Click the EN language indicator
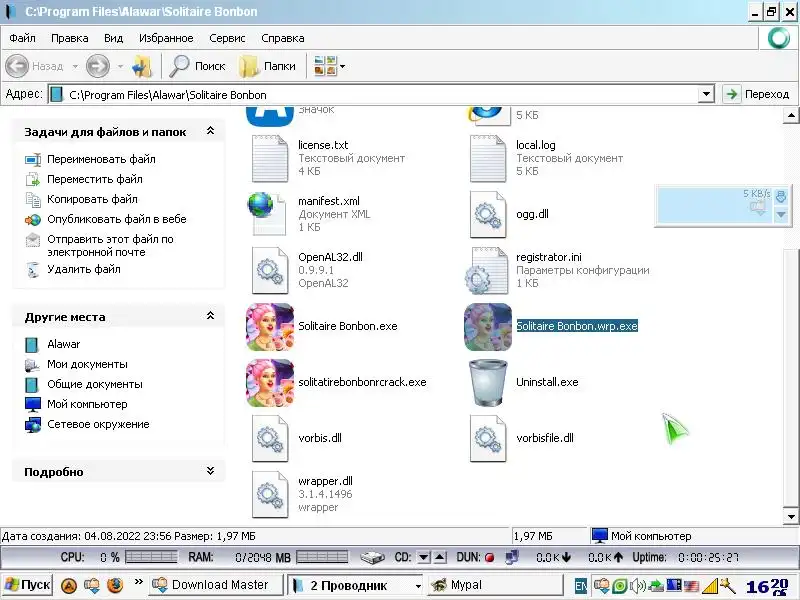Screen dimensions: 800x600 [x=581, y=586]
